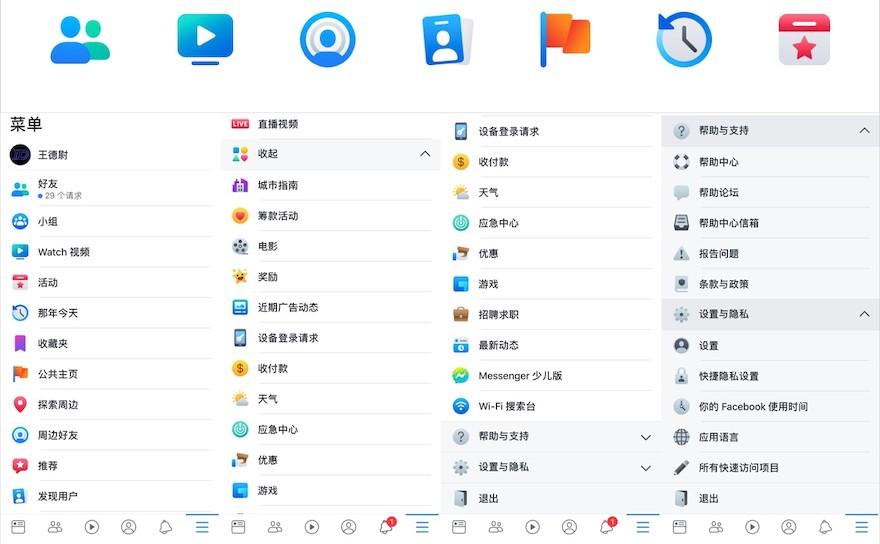Open the 王德尉 profile row
The height and width of the screenshot is (544, 880).
coord(110,155)
